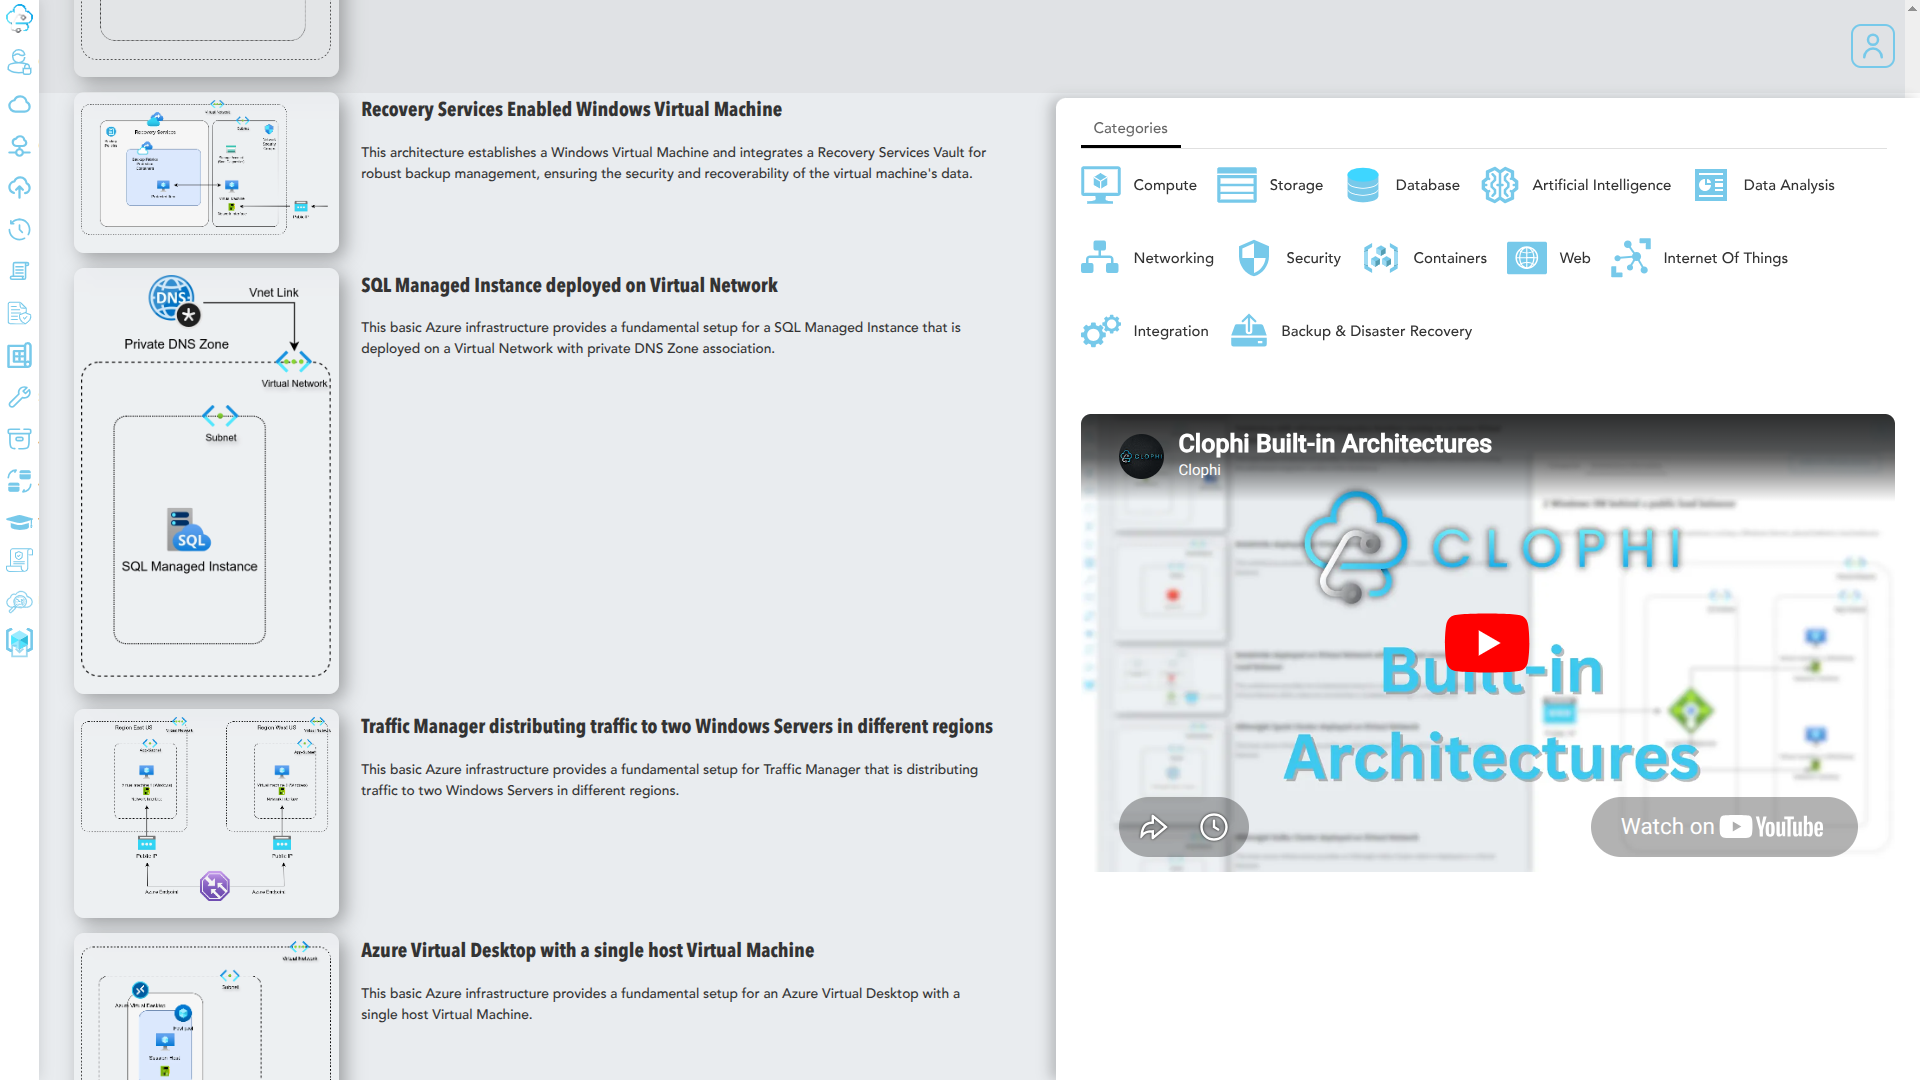The image size is (1920, 1080).
Task: Filter by Compute label
Action: (x=1165, y=185)
